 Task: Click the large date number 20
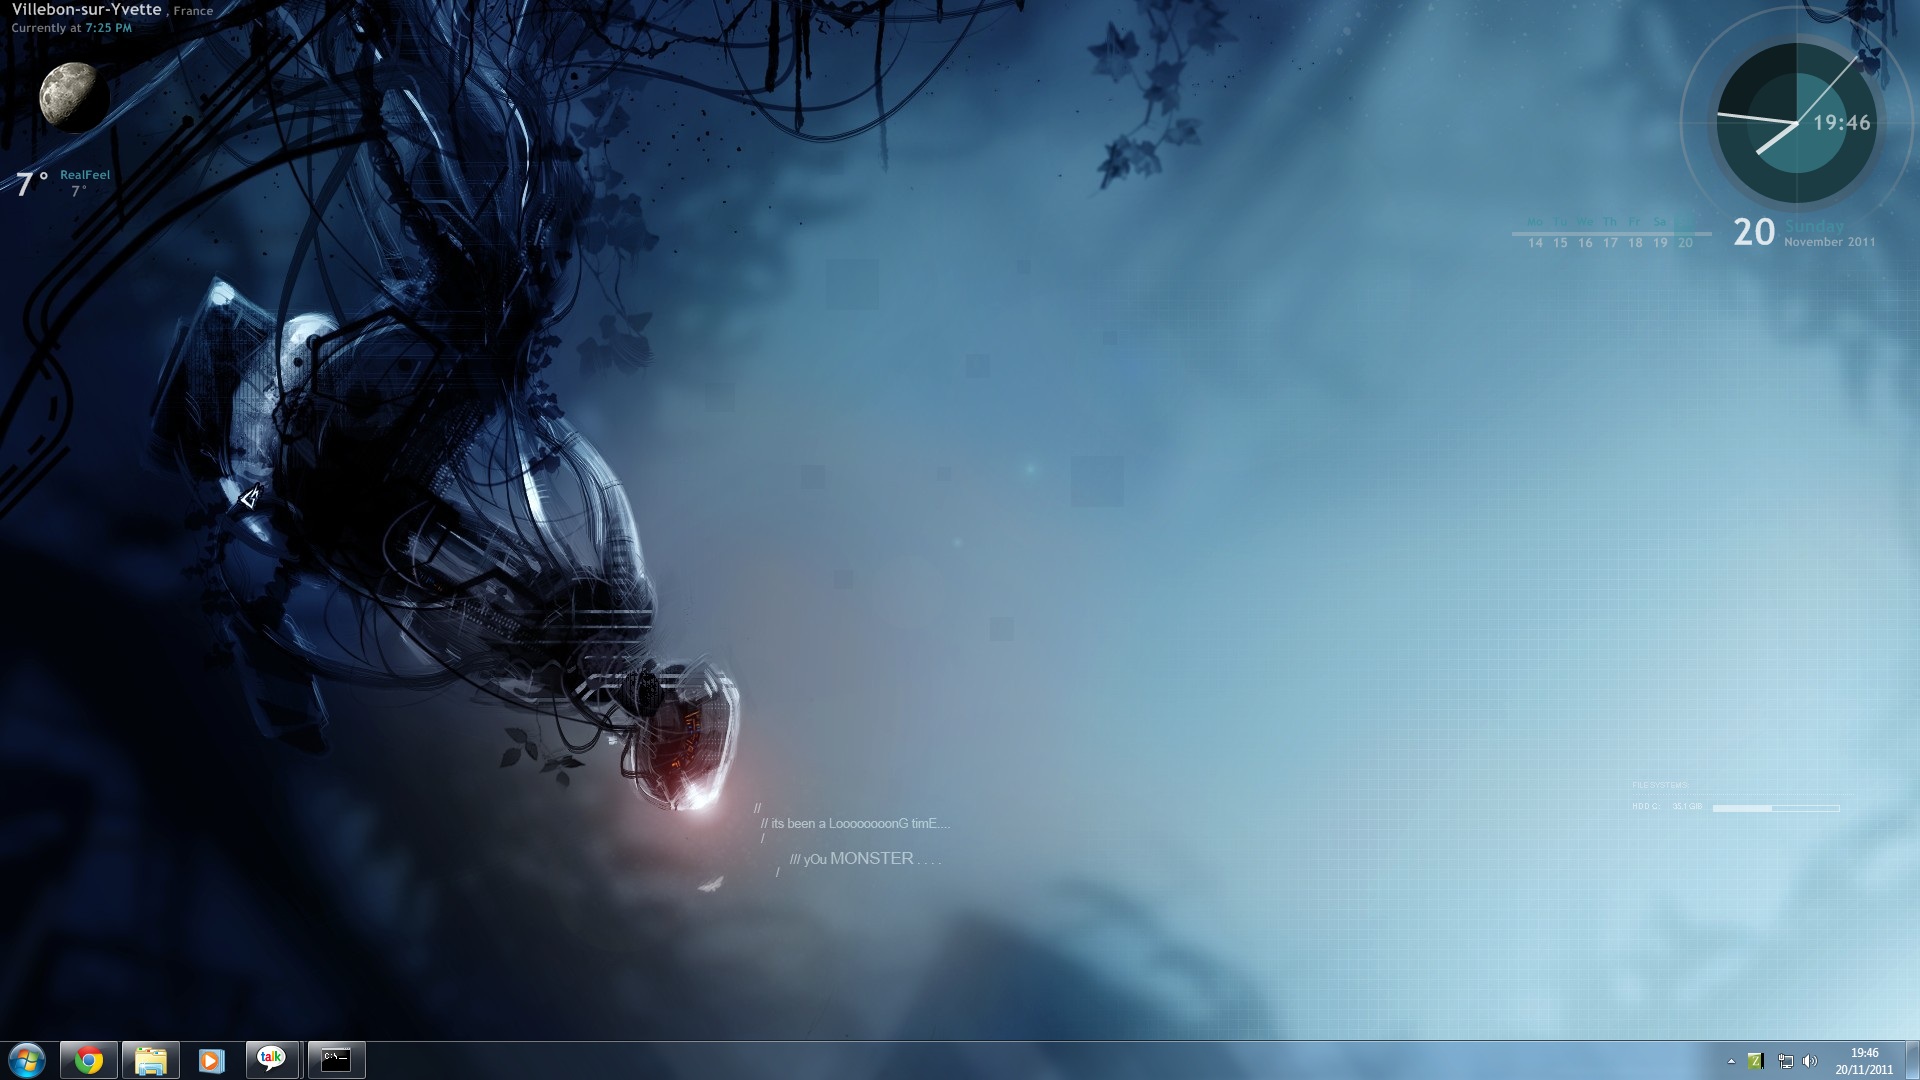[1754, 232]
